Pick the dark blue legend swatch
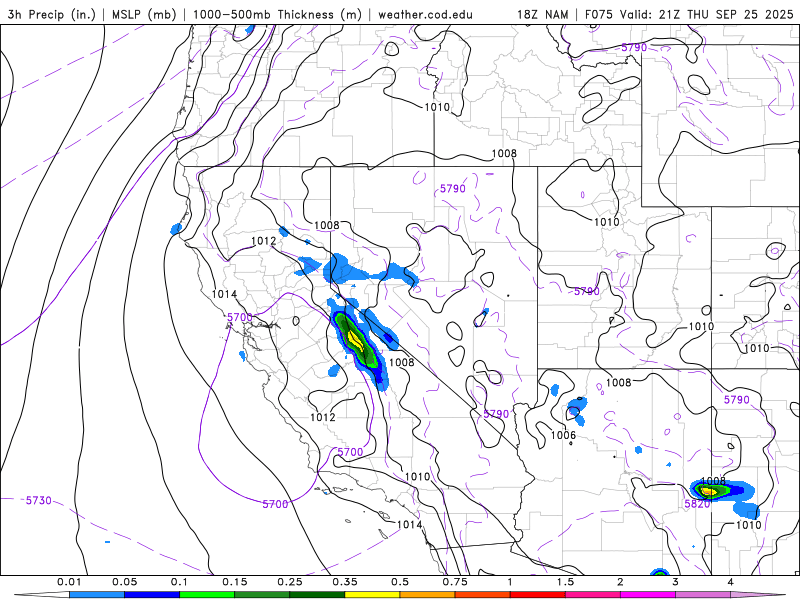The image size is (800, 600). (x=152, y=595)
